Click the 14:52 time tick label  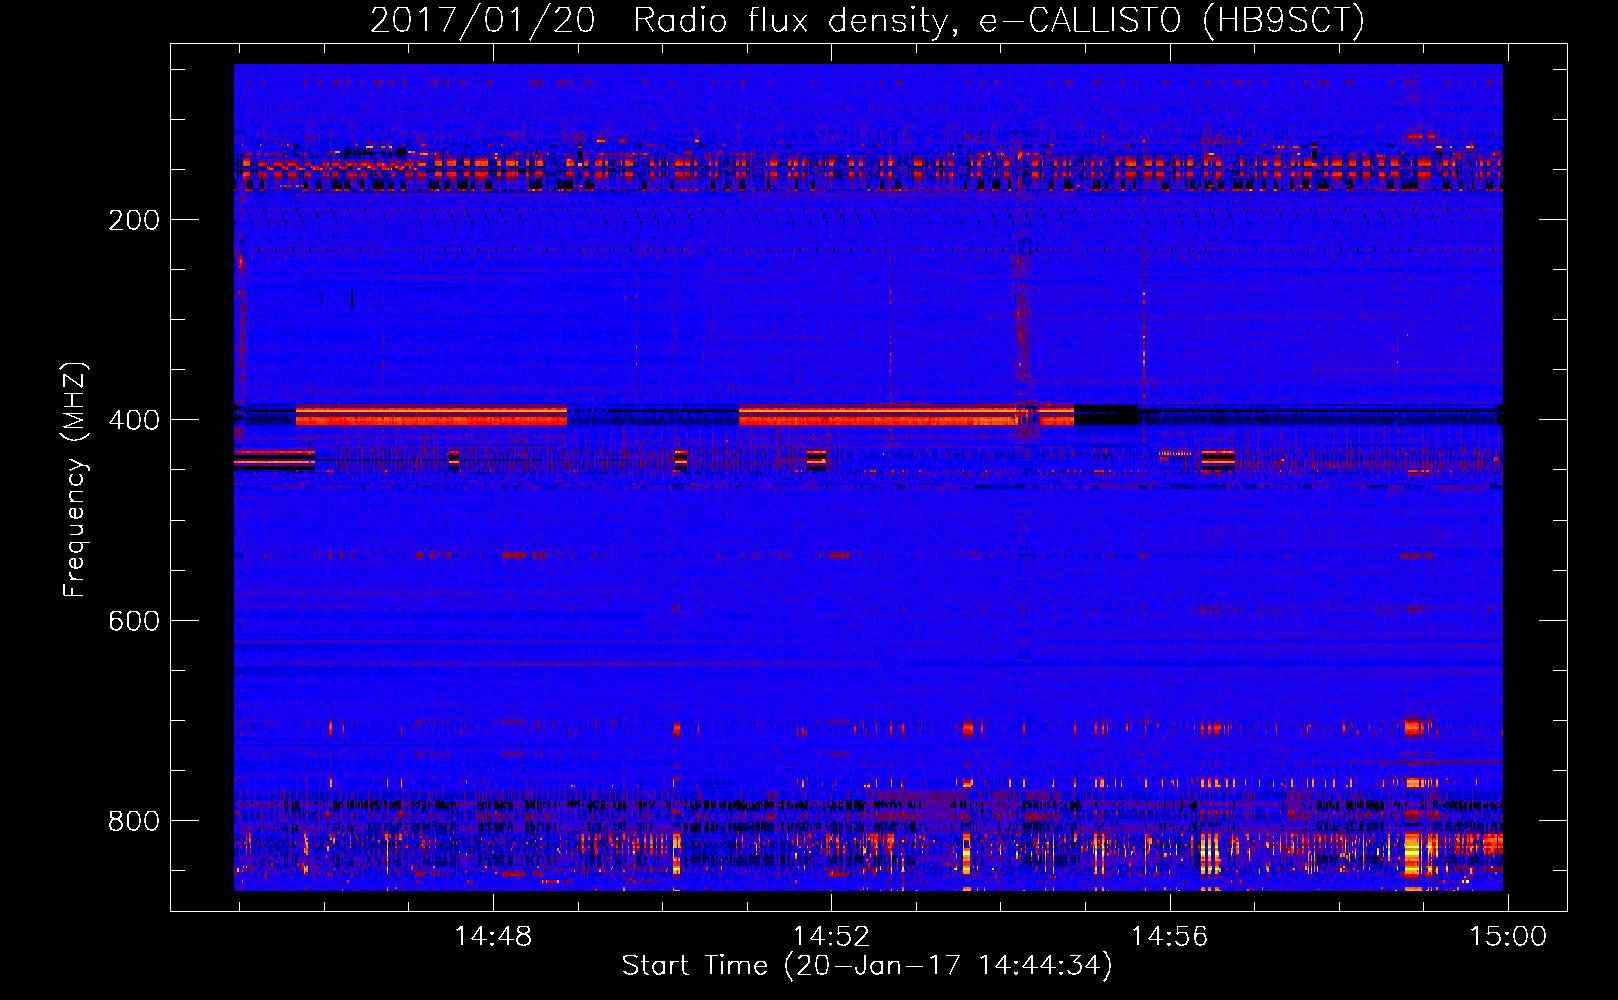(831, 937)
